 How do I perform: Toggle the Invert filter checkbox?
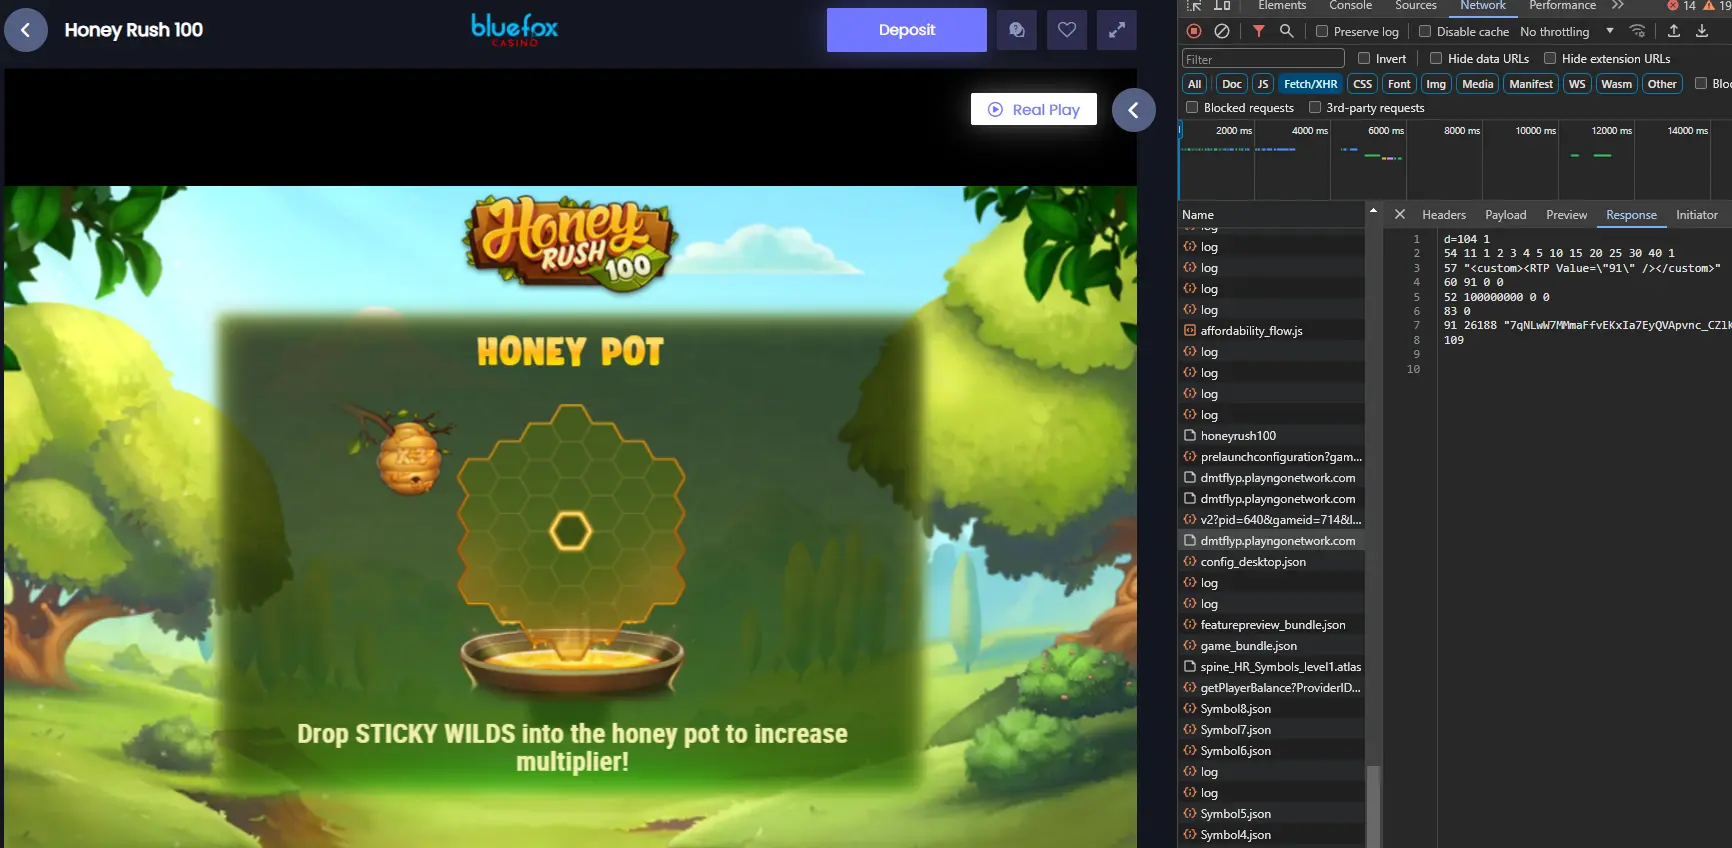click(x=1364, y=58)
